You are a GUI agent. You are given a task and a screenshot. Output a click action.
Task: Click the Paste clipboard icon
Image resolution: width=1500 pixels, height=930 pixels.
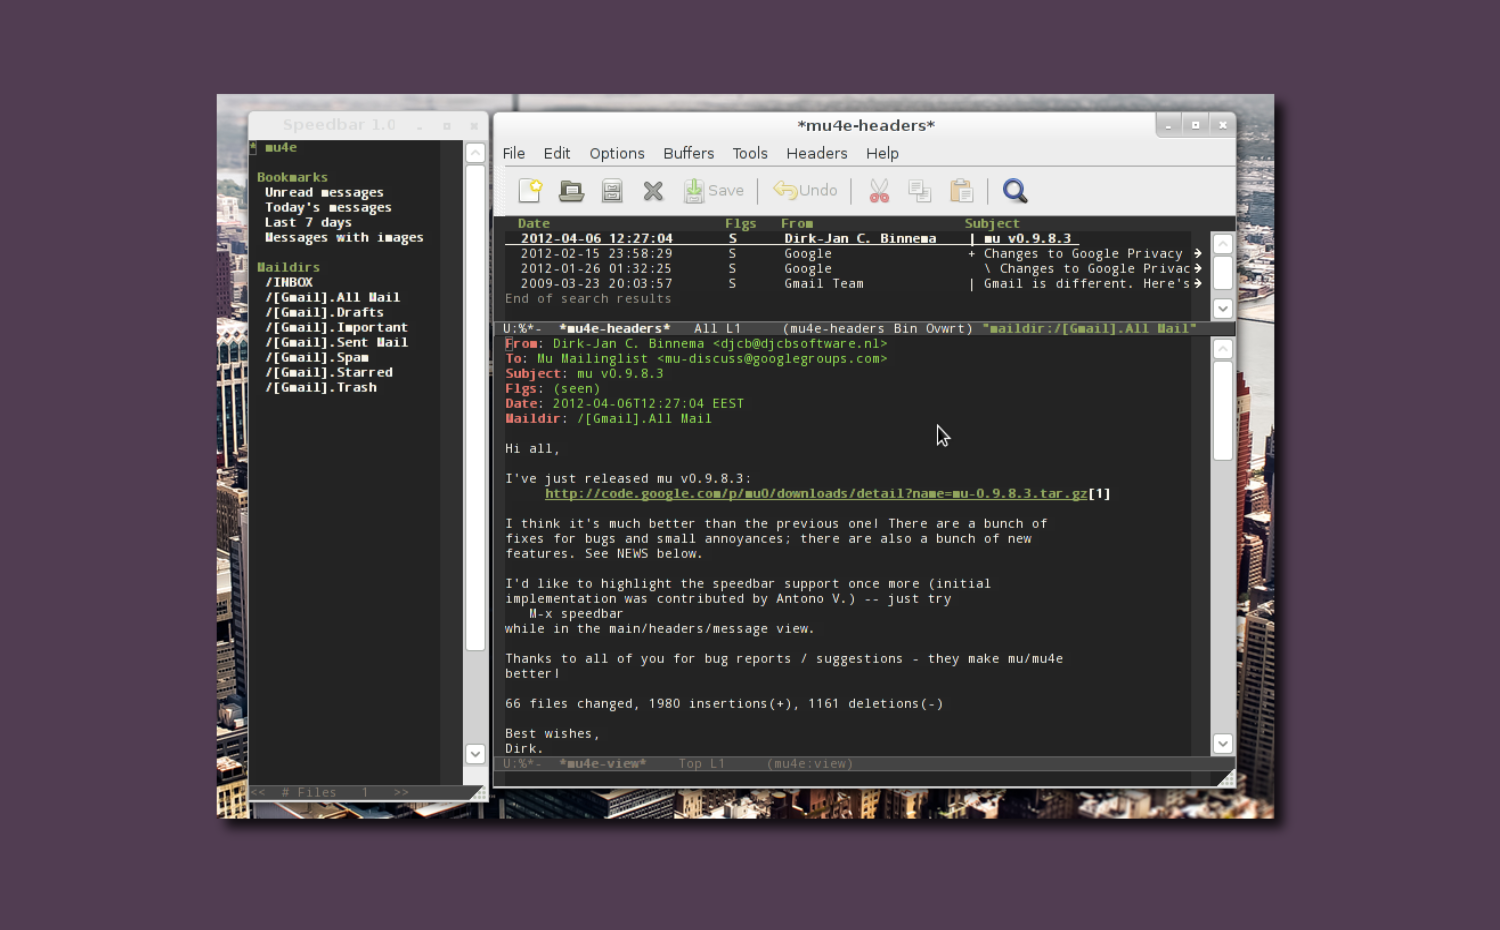coord(961,190)
